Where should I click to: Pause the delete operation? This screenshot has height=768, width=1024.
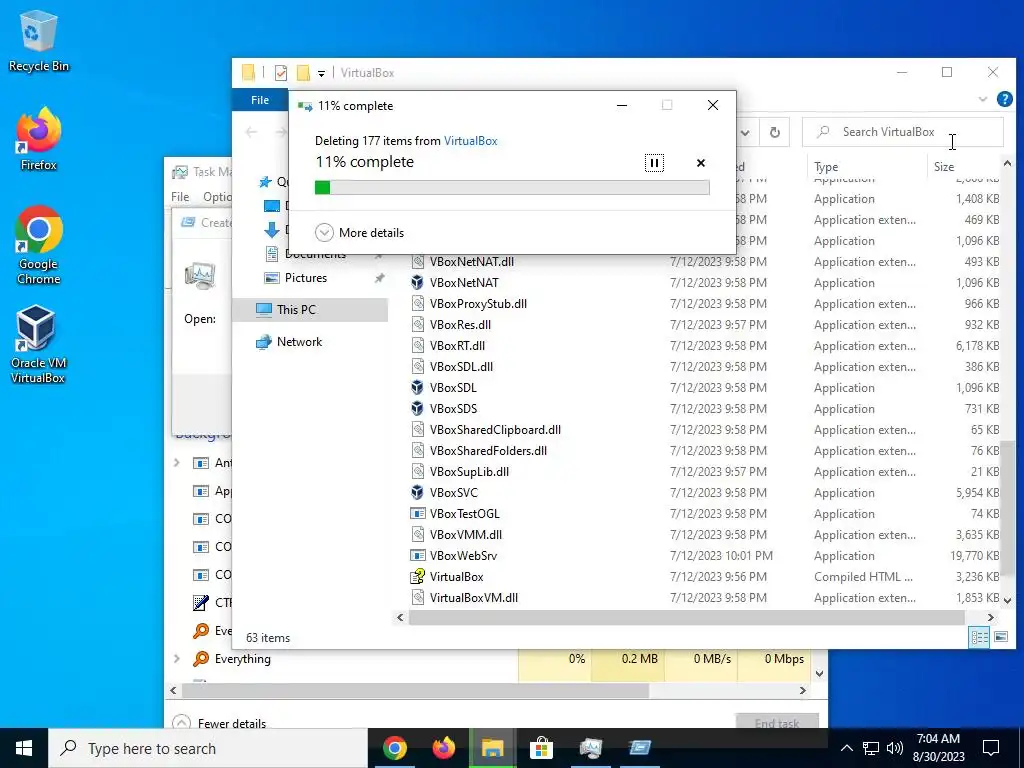click(x=654, y=163)
